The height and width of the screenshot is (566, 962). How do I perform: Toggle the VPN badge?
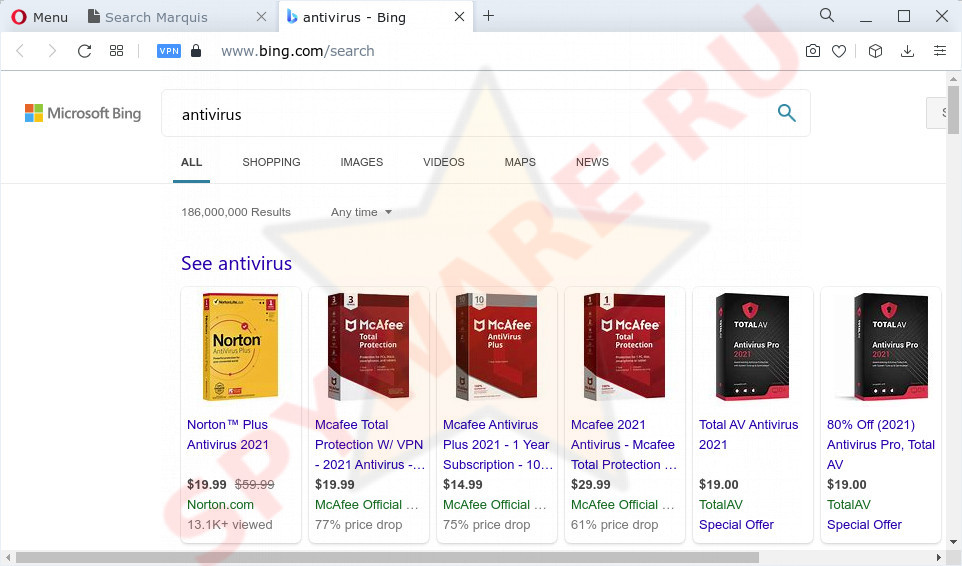tap(169, 51)
